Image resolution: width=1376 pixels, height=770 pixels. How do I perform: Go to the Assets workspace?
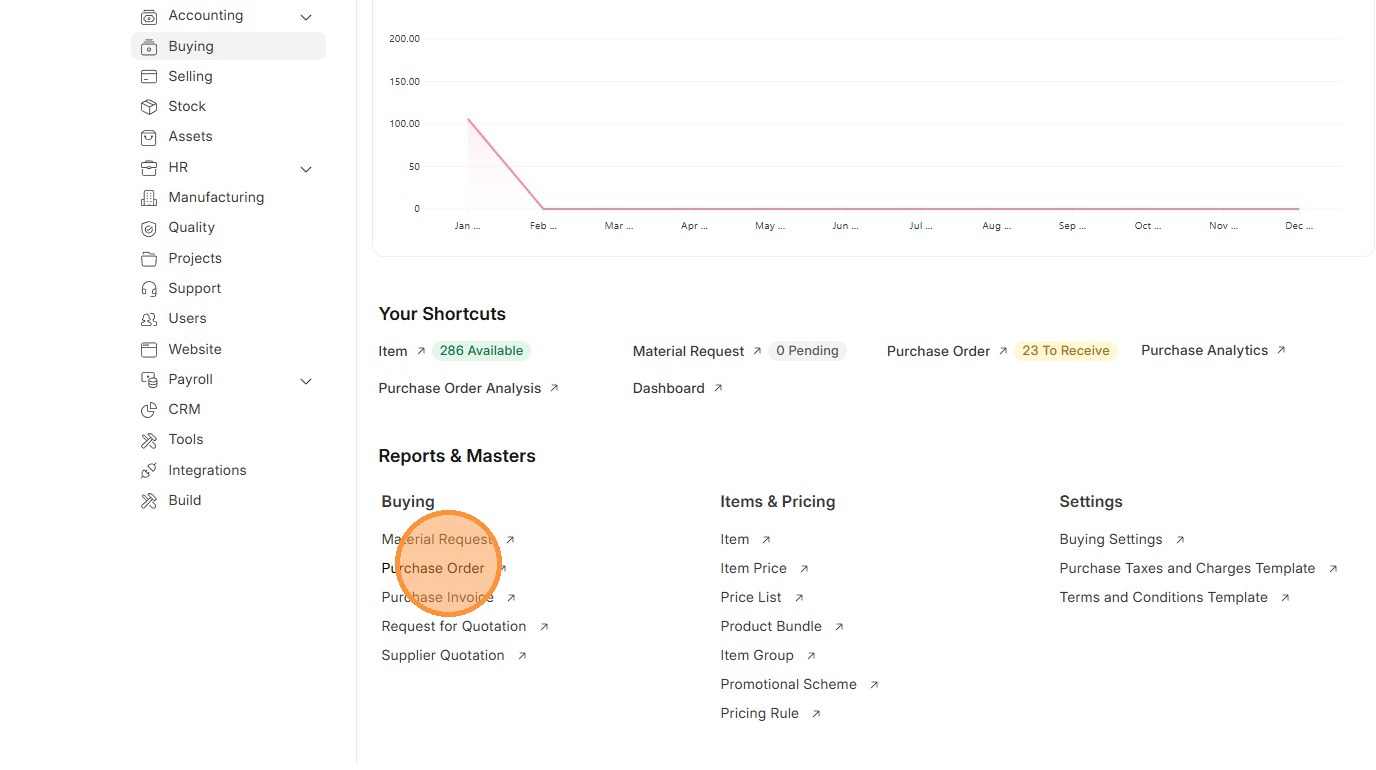pos(190,137)
